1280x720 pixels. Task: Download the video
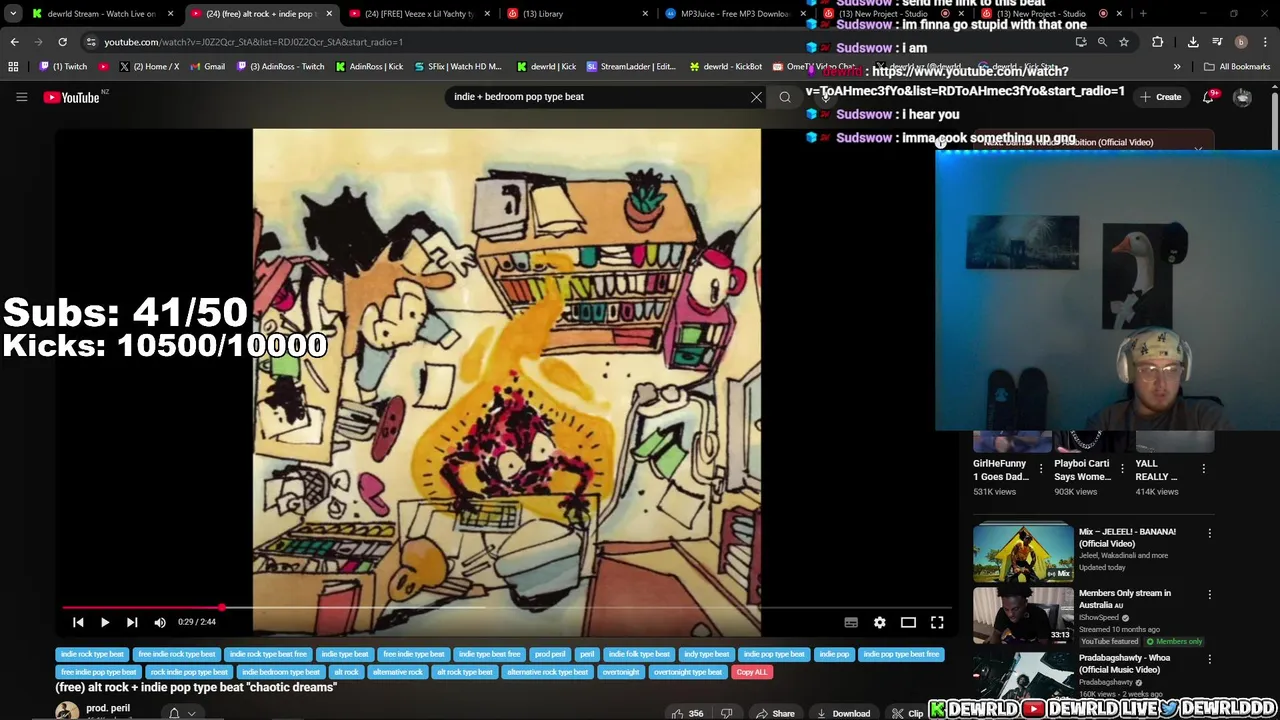pos(843,713)
